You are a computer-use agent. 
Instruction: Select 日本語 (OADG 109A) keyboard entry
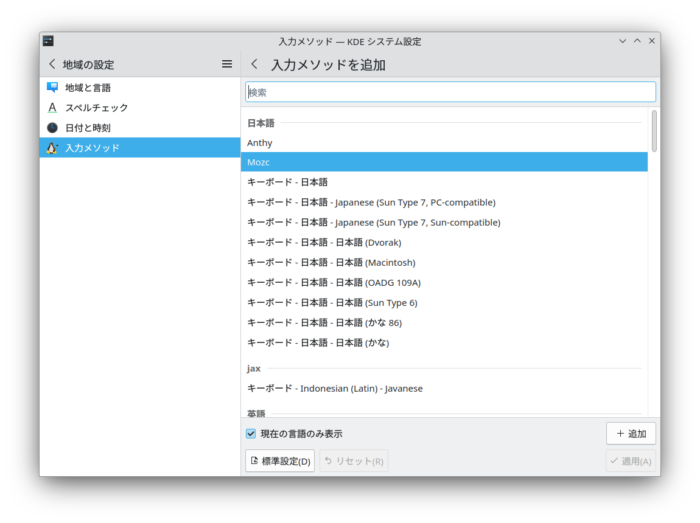(x=444, y=282)
